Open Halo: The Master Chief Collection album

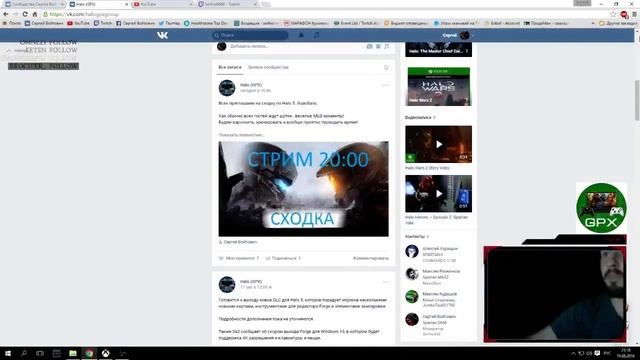(x=438, y=49)
